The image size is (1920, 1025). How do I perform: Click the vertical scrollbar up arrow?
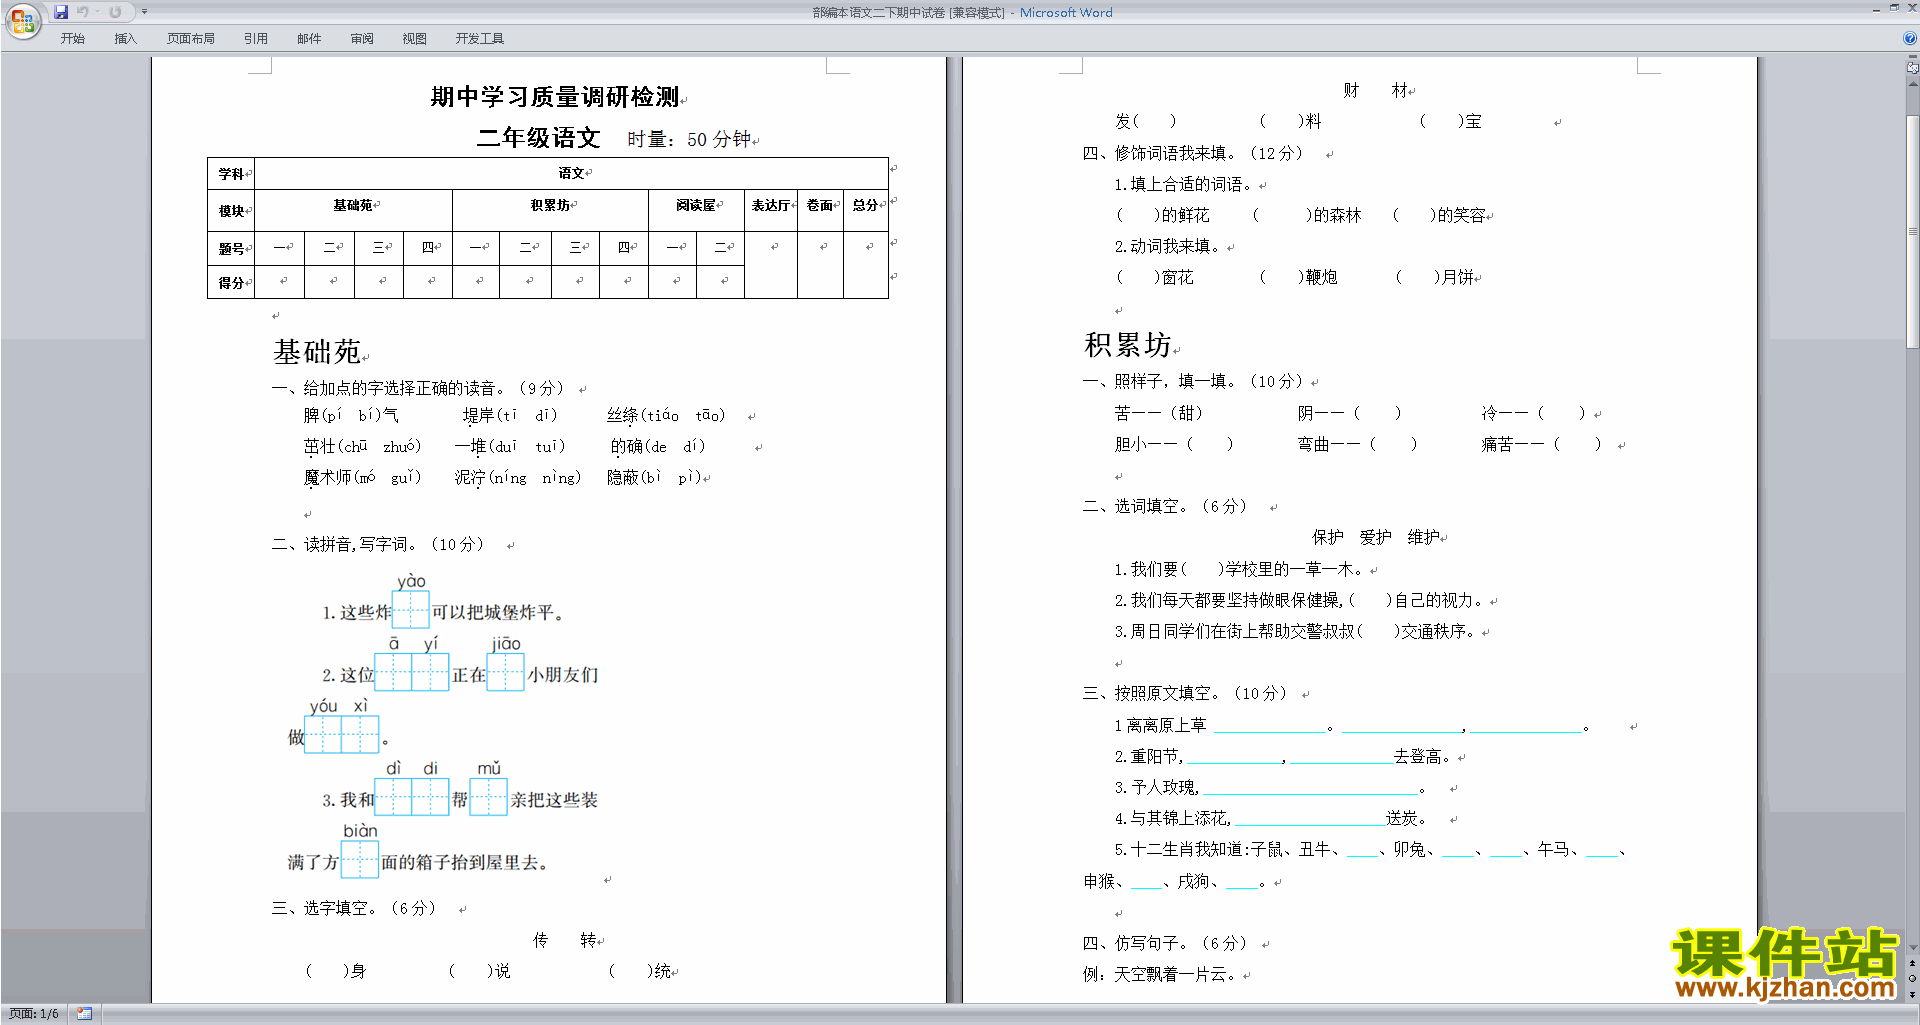point(1912,84)
